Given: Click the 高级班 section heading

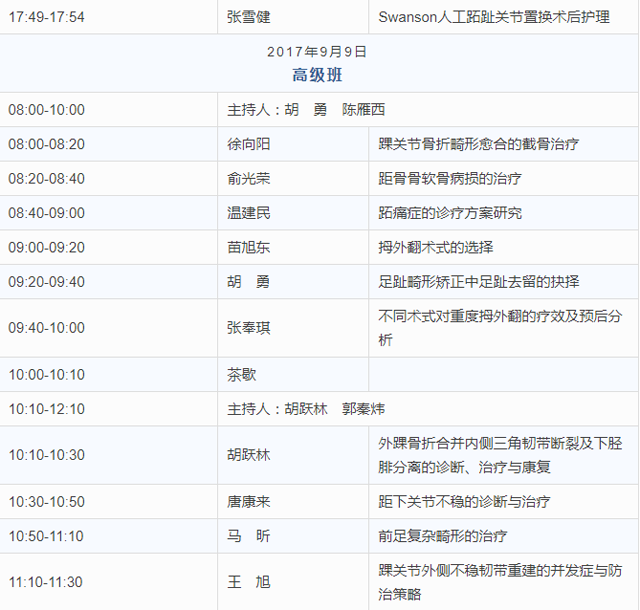Looking at the screenshot, I should [x=319, y=74].
